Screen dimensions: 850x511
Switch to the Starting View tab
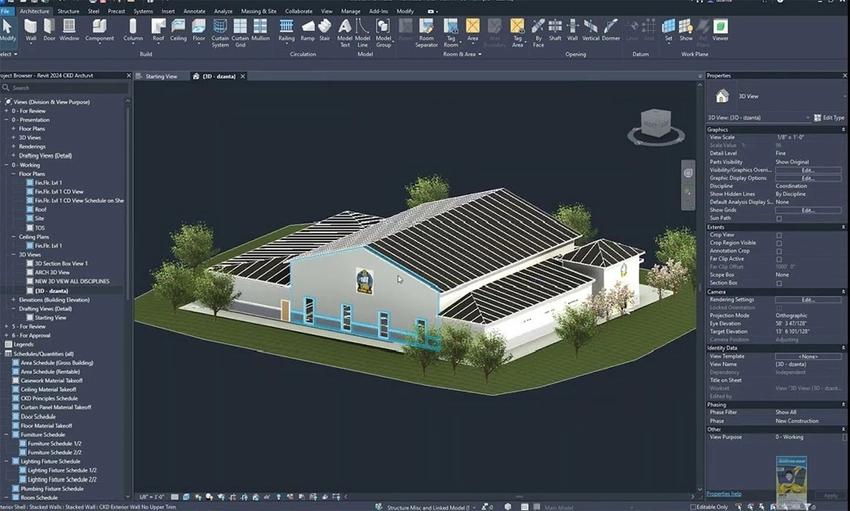[x=160, y=76]
